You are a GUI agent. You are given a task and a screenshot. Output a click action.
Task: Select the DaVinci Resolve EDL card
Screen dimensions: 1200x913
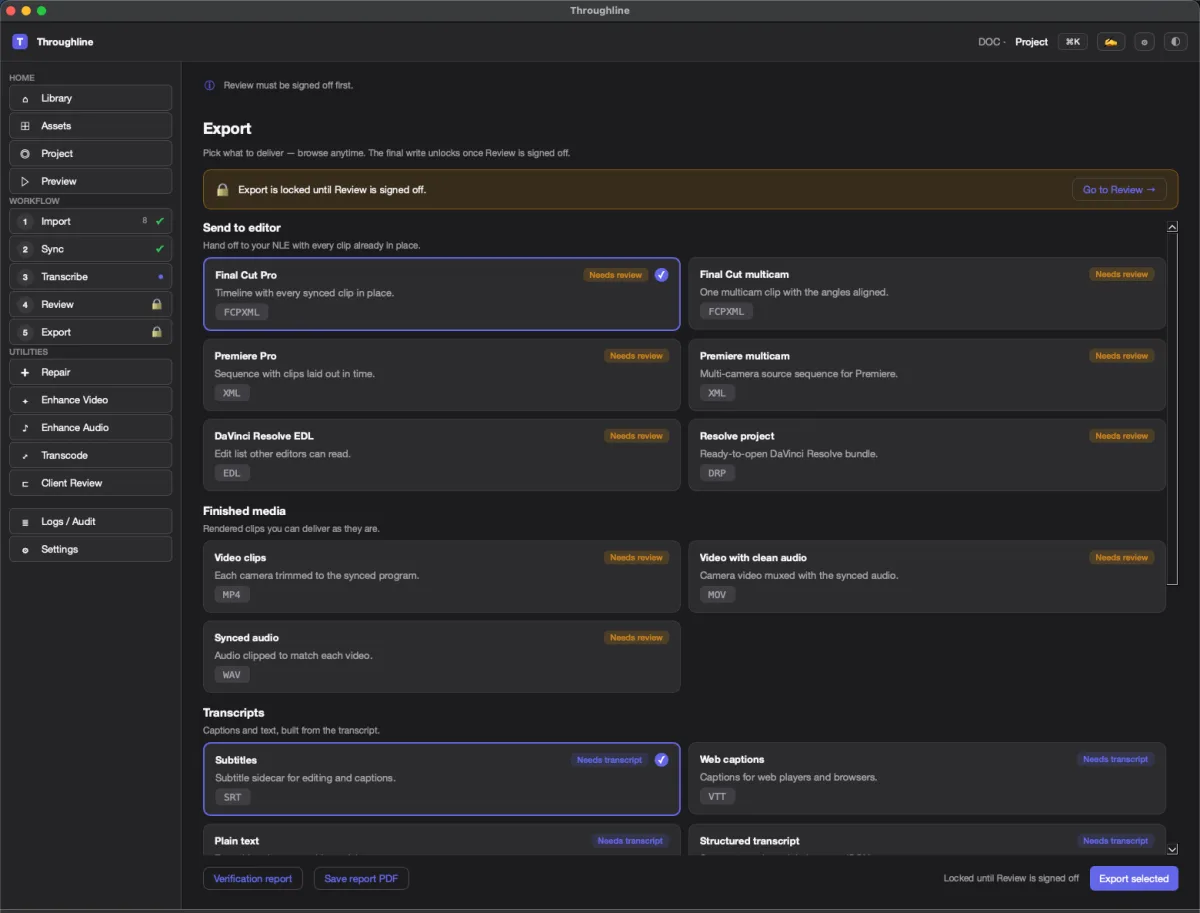point(442,455)
